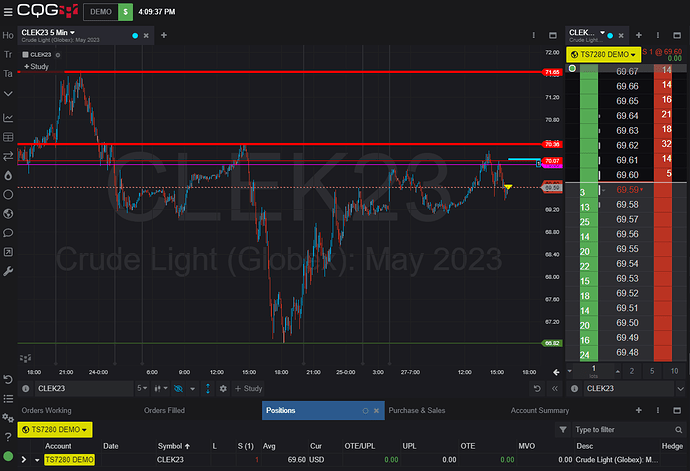This screenshot has height=471, width=690.
Task: Open the TS7280 DEMO account dropdown in Positions
Action: (55, 430)
